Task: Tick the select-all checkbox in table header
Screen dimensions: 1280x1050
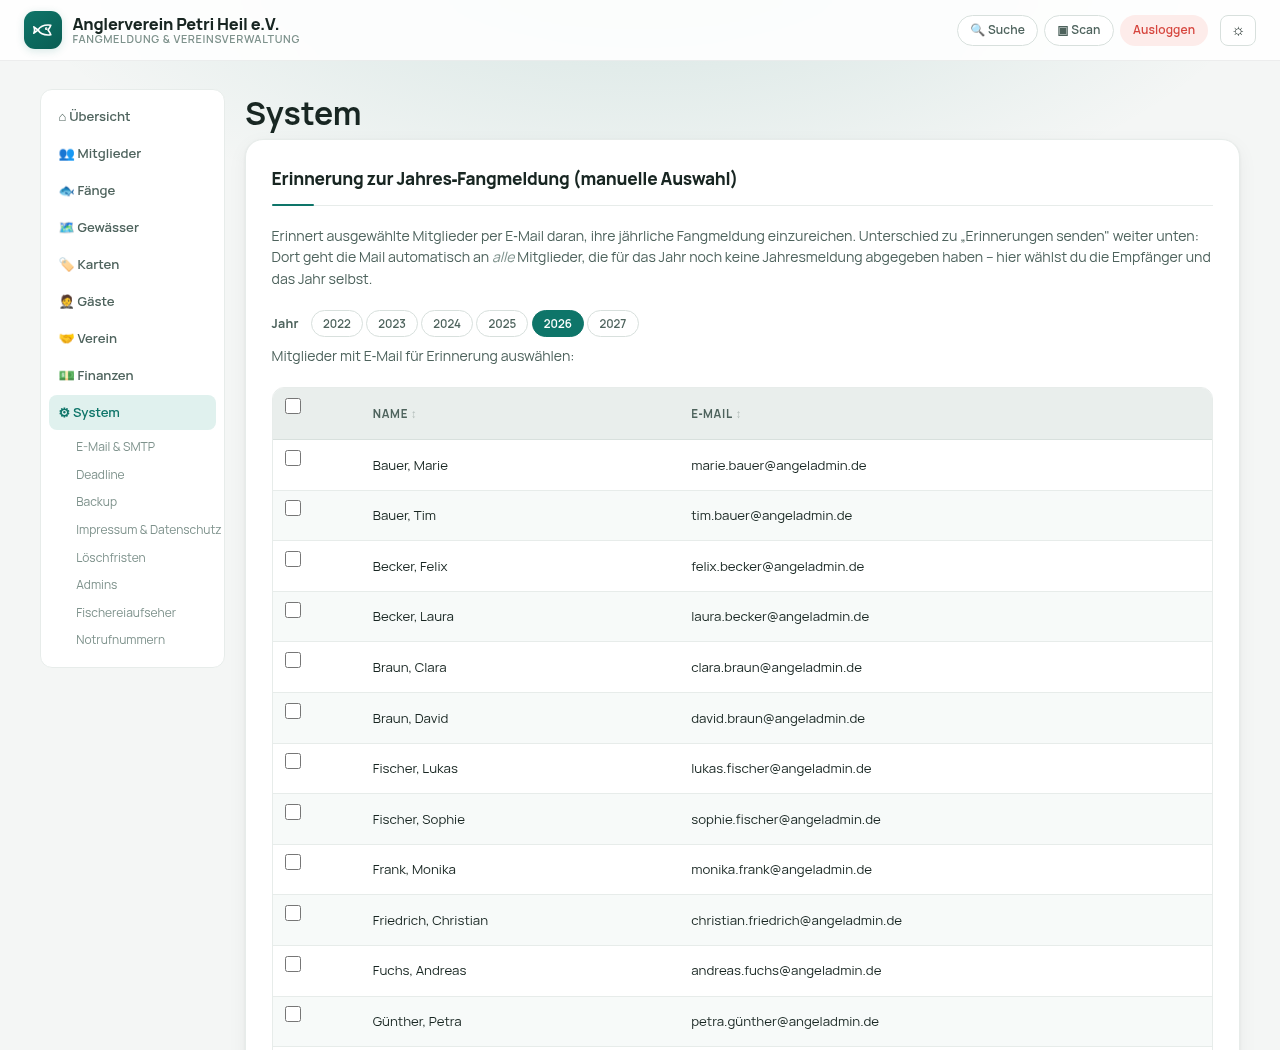Action: click(x=293, y=406)
